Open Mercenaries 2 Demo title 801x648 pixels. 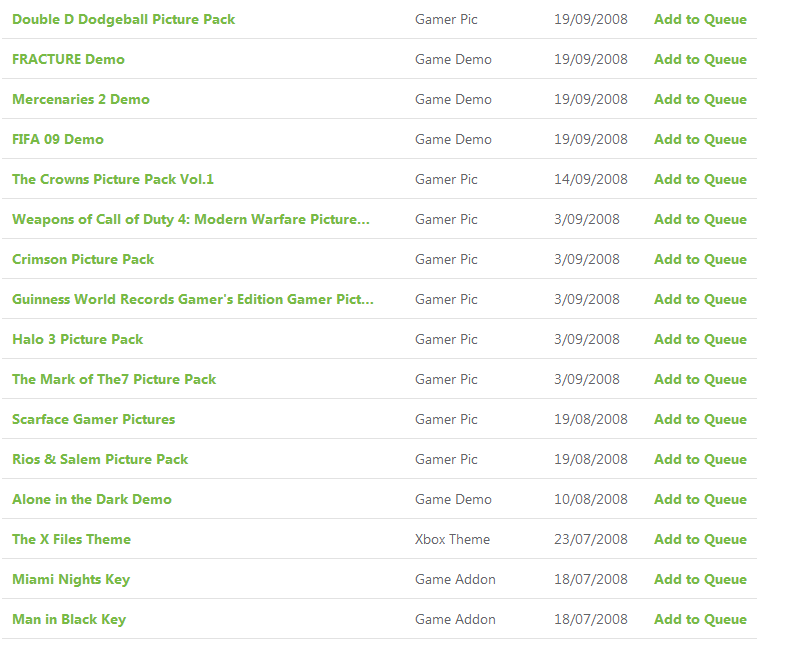[81, 99]
